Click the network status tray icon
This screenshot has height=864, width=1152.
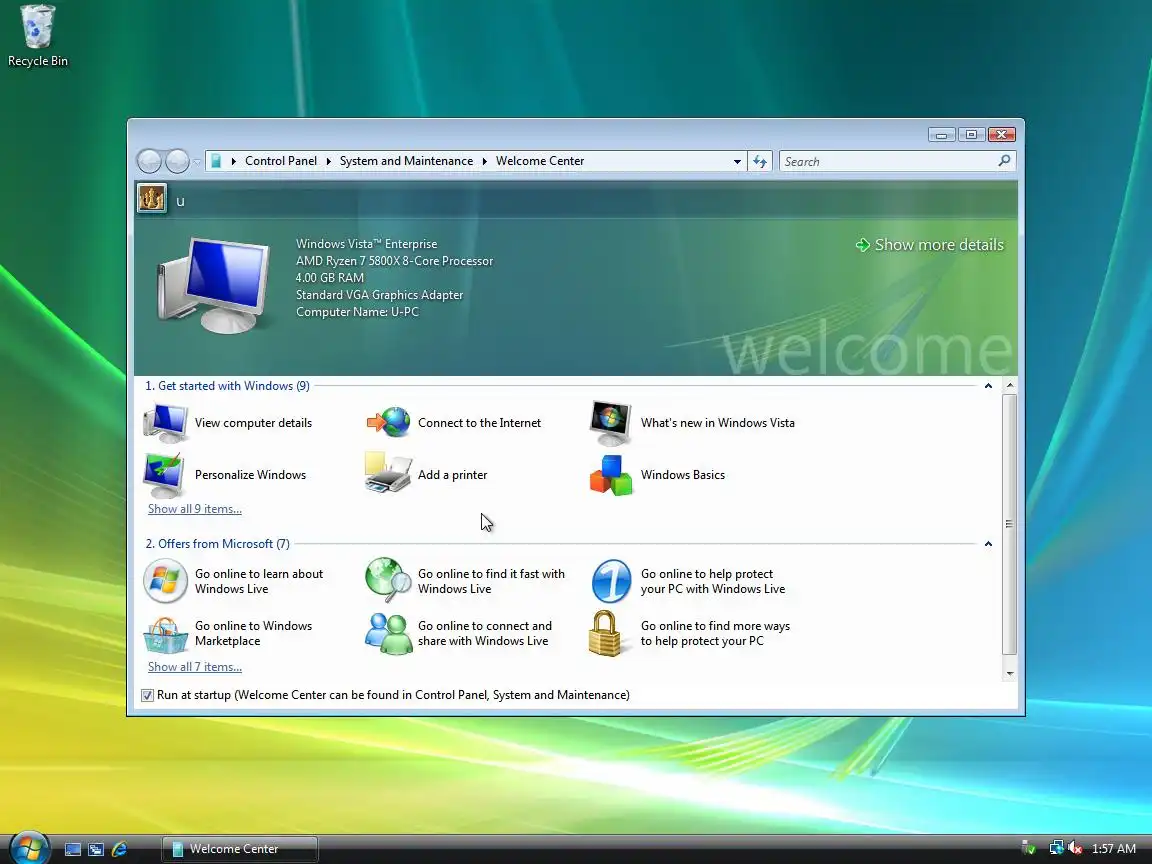[x=1056, y=848]
